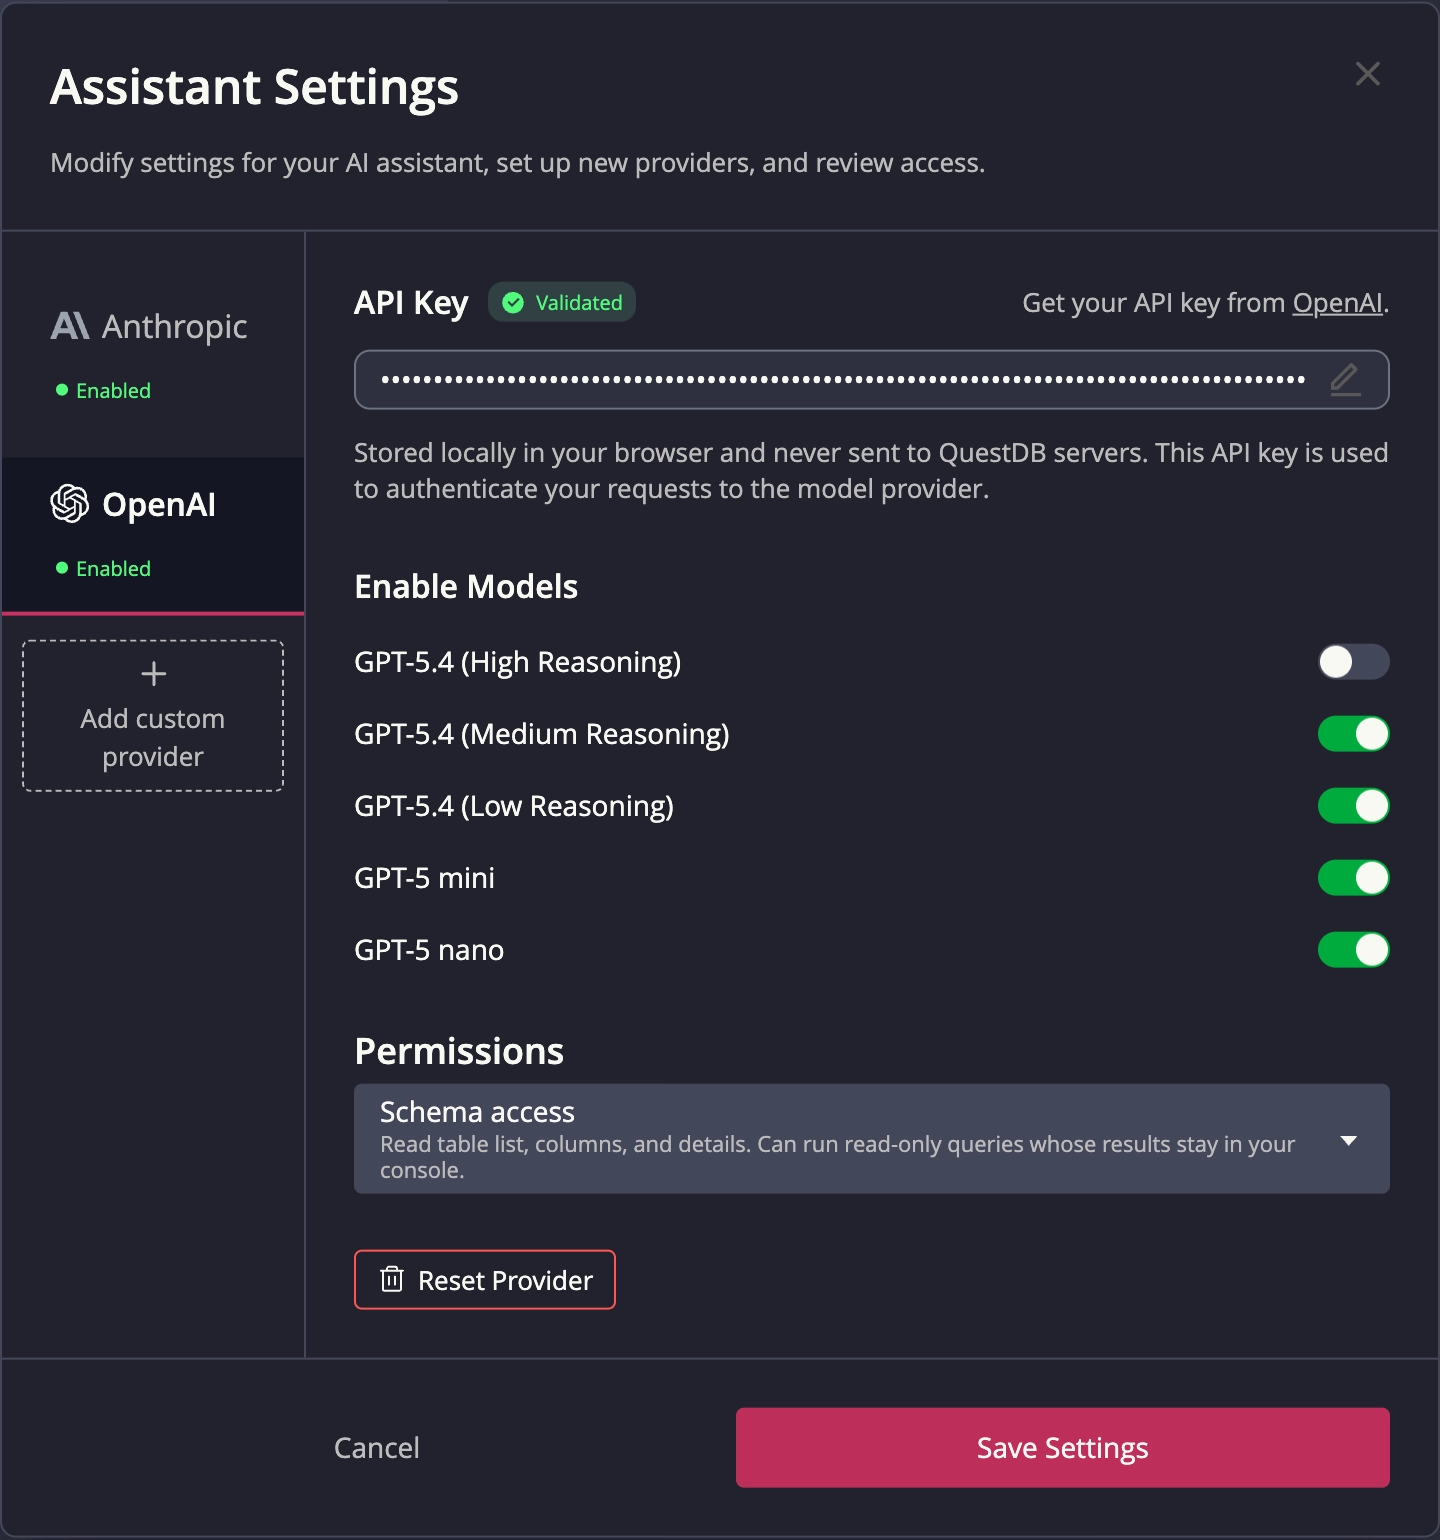Screen dimensions: 1440x1540
Task: Click the Assistant Settings title
Action: point(255,87)
